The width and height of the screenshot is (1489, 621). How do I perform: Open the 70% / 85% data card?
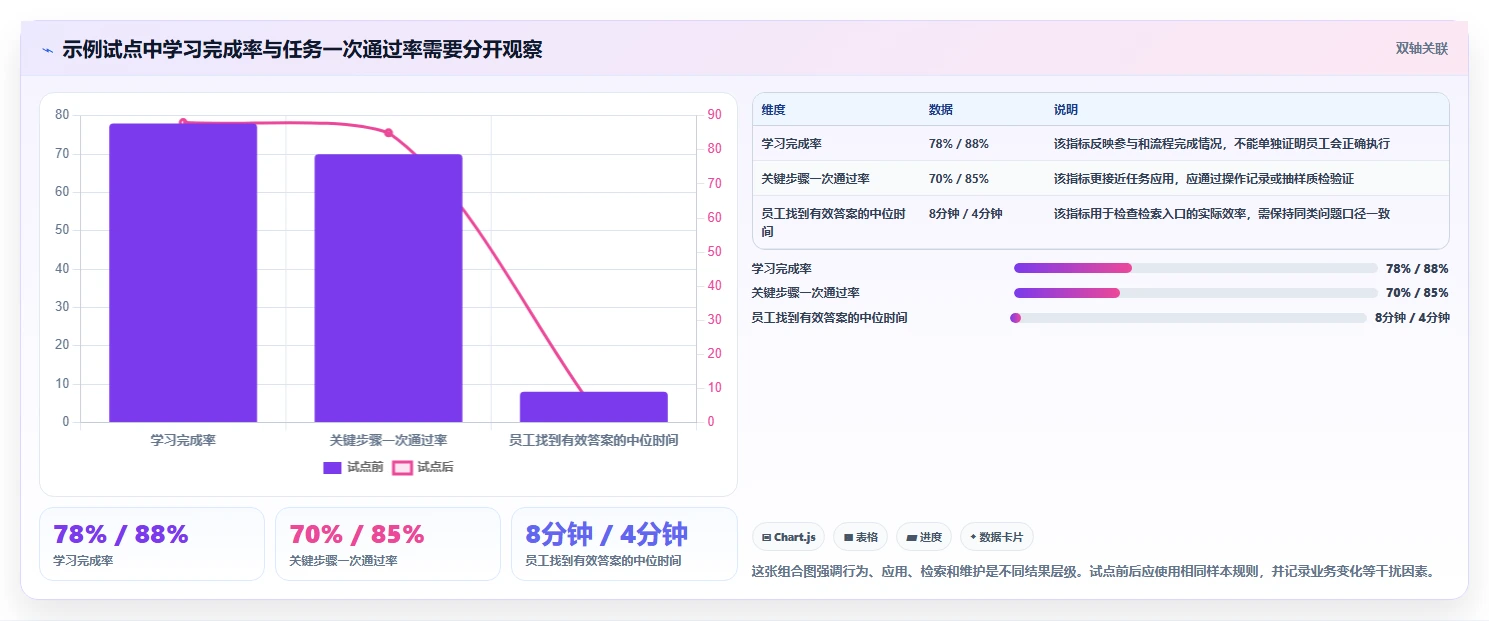click(x=388, y=544)
